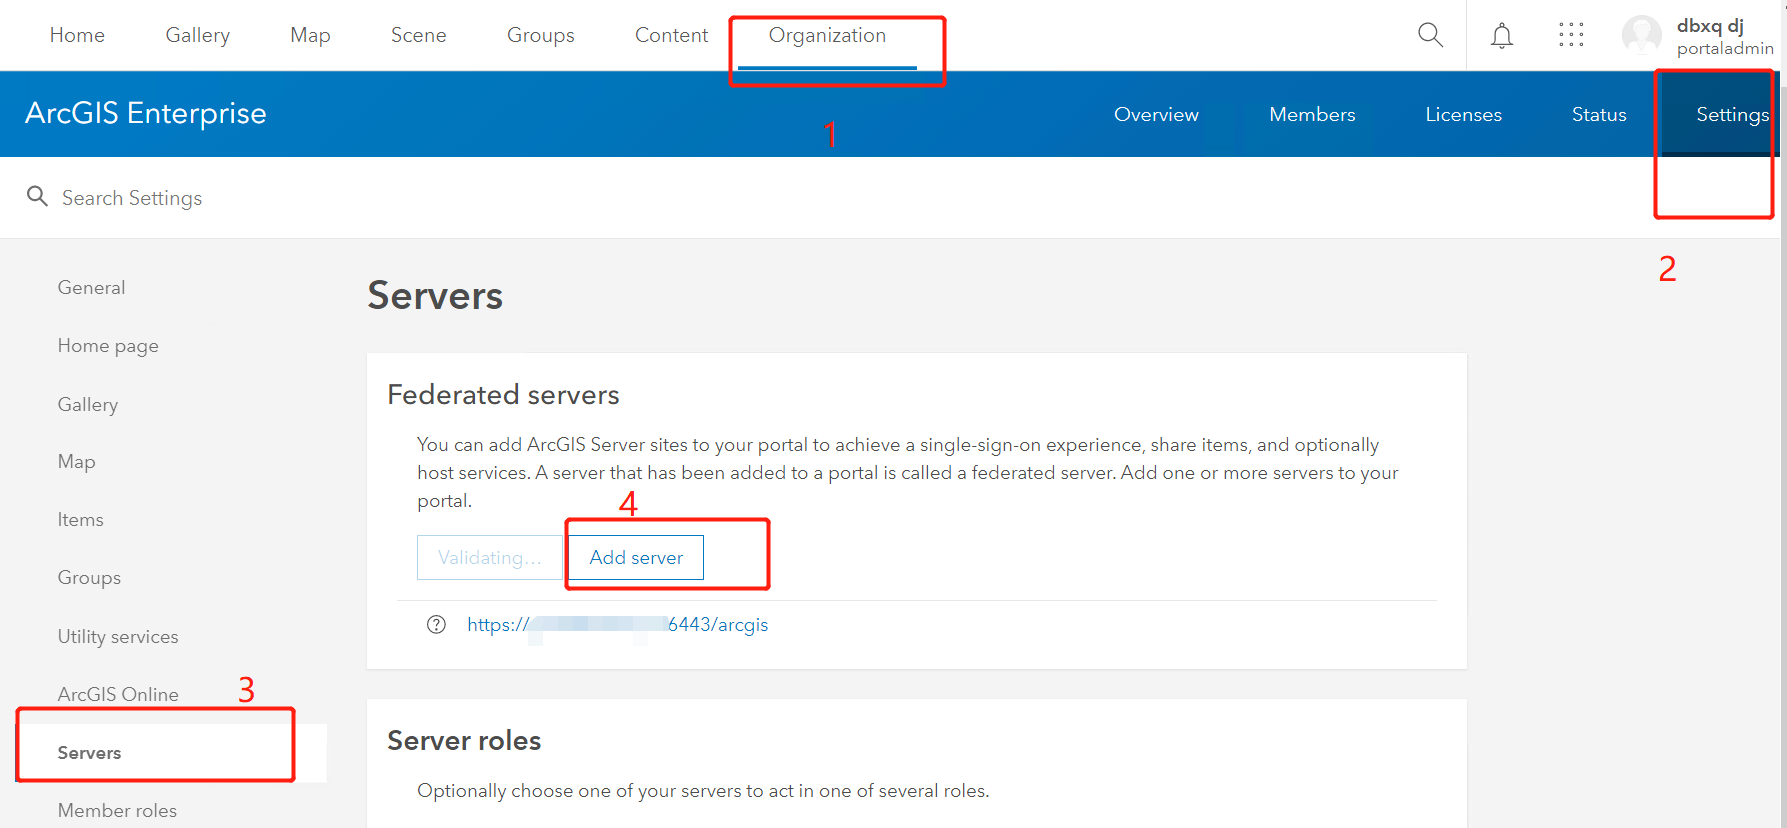Select Home page in settings sidebar
The image size is (1787, 828).
point(108,346)
